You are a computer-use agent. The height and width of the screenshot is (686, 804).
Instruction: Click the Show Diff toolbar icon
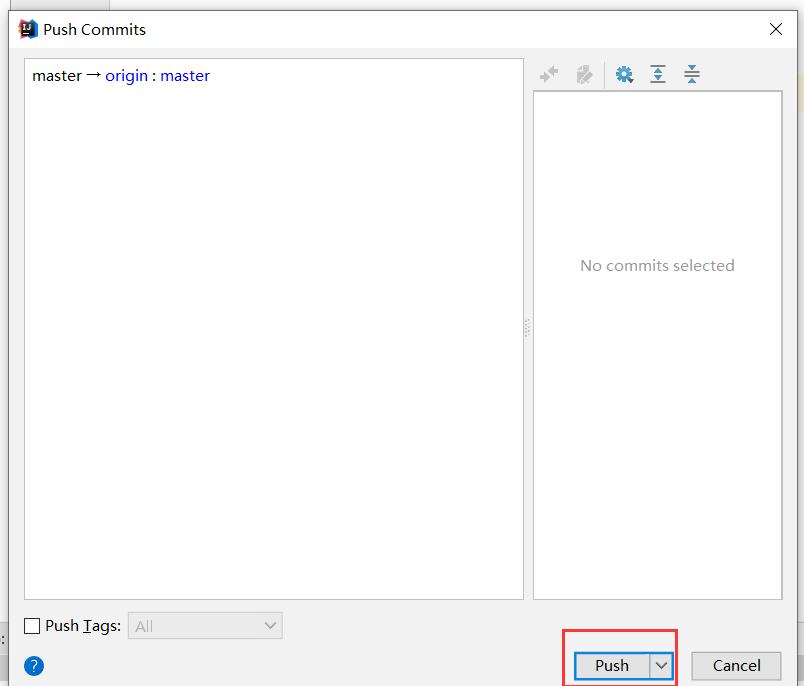[x=549, y=74]
